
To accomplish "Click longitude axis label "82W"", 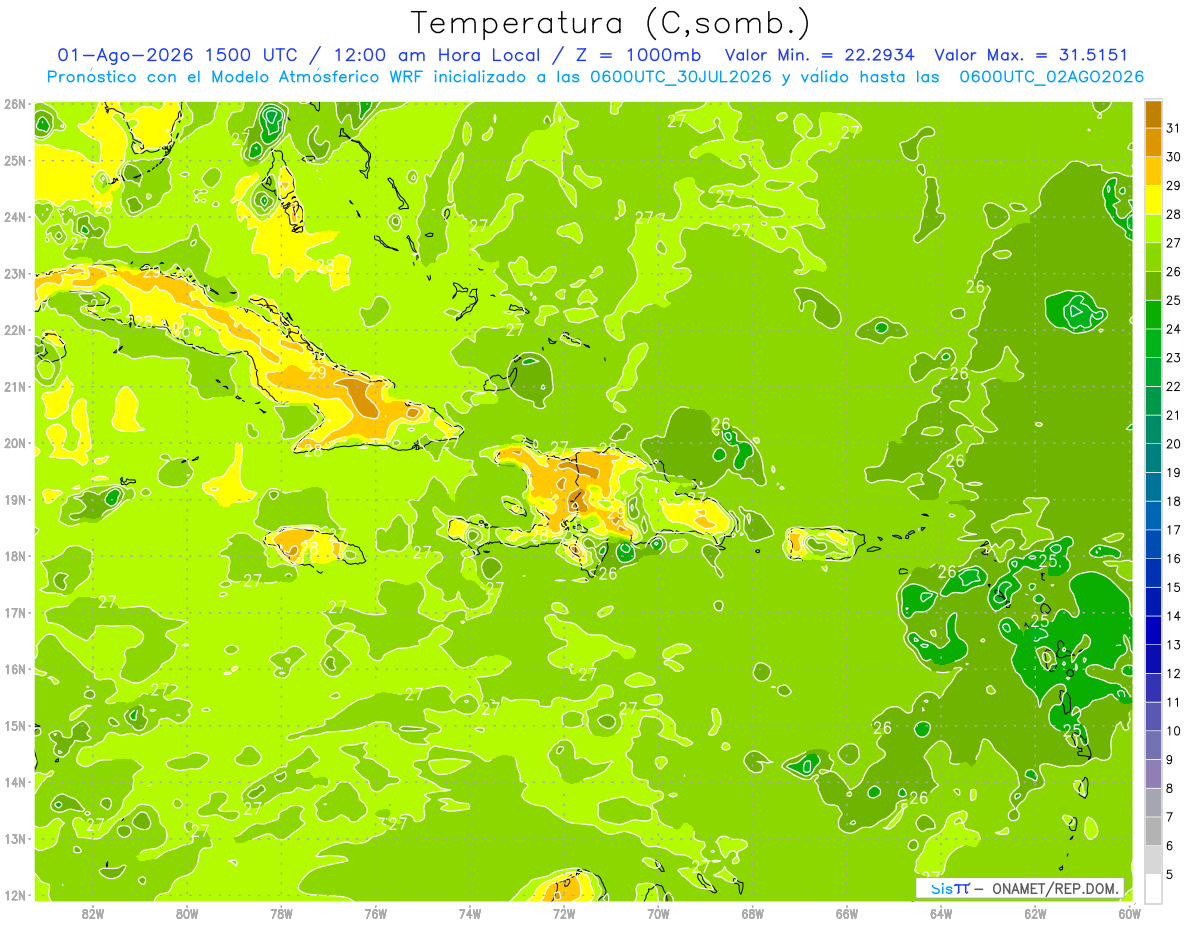I will point(93,914).
